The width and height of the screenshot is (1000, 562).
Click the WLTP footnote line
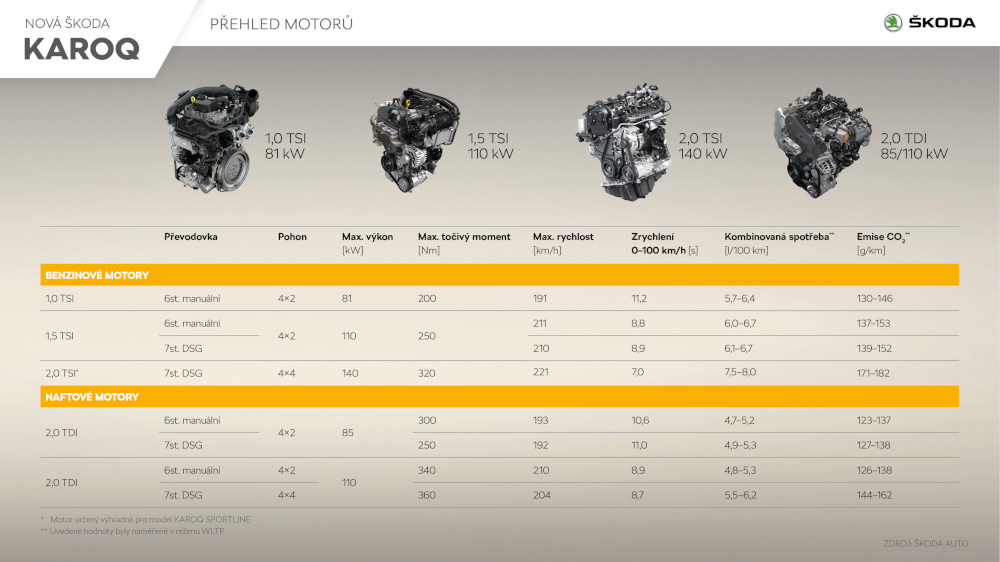pos(132,531)
